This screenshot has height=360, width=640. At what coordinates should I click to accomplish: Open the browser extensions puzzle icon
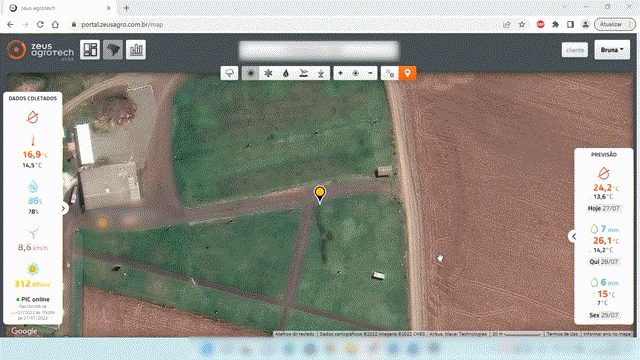[x=555, y=24]
